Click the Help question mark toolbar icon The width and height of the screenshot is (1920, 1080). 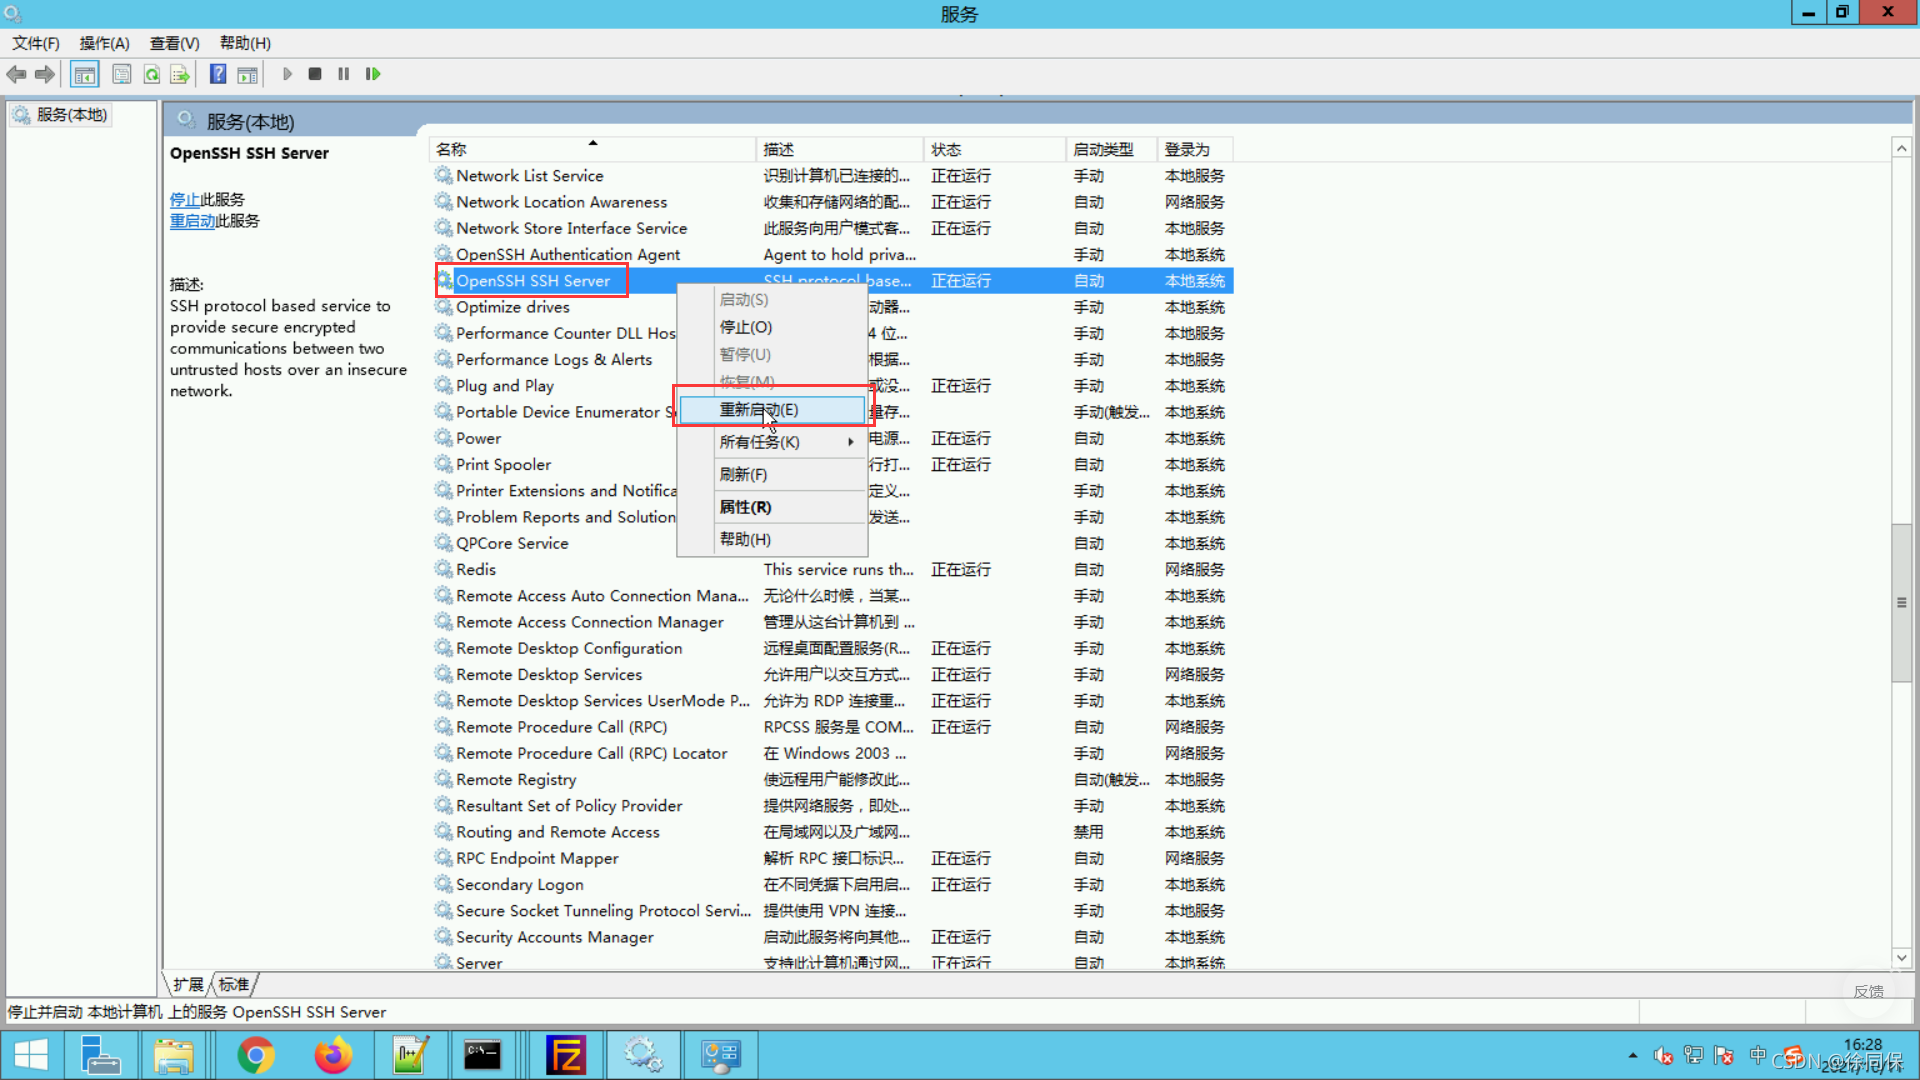tap(217, 74)
